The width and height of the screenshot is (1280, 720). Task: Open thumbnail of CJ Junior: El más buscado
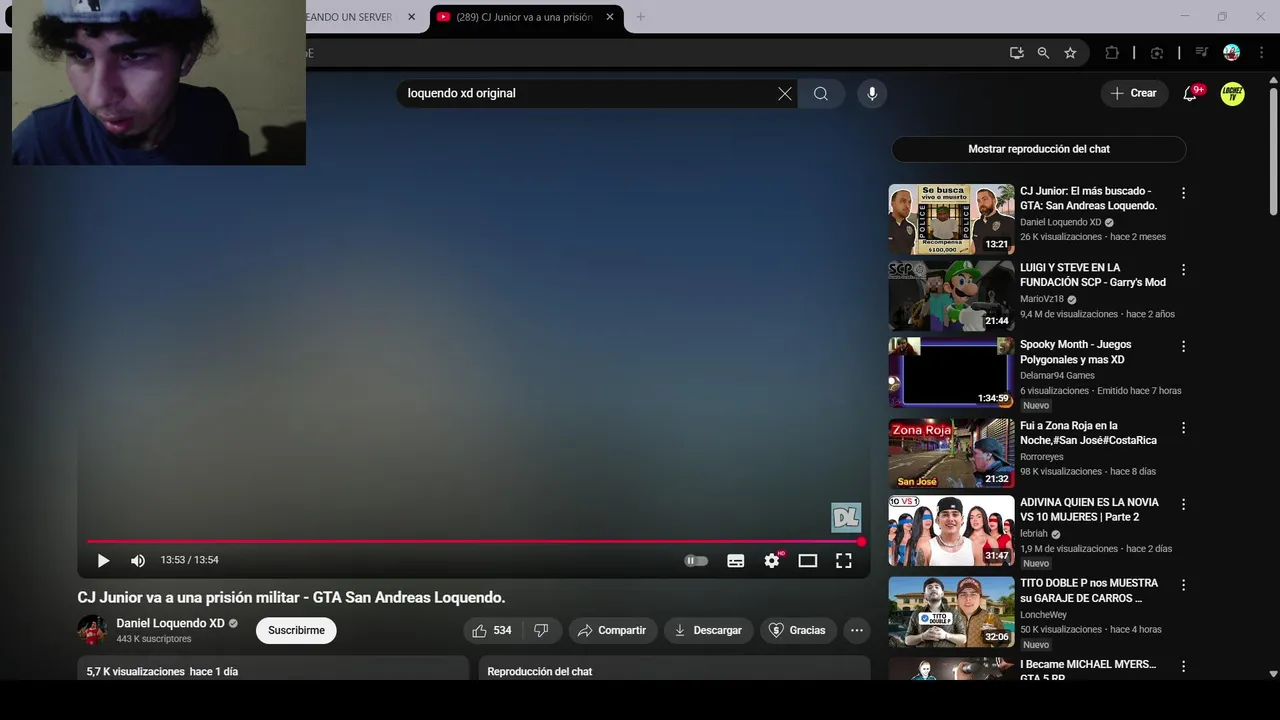(951, 219)
